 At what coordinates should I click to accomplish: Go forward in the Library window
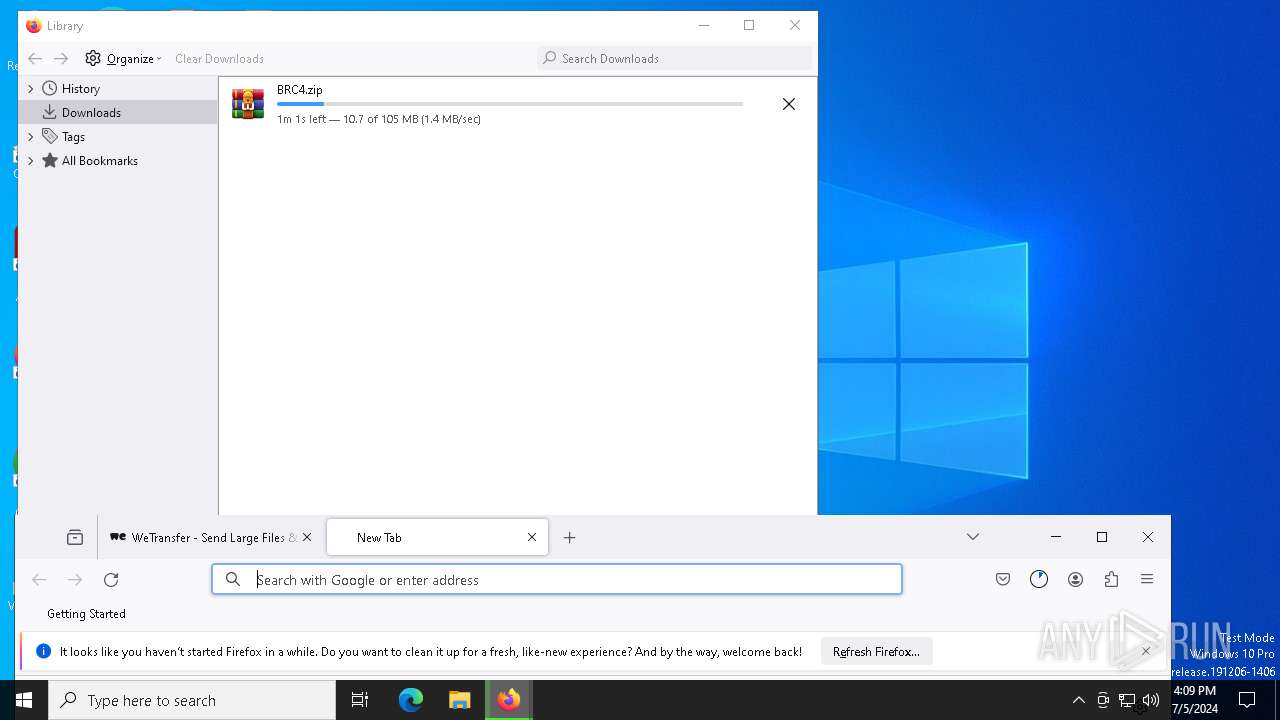(61, 58)
